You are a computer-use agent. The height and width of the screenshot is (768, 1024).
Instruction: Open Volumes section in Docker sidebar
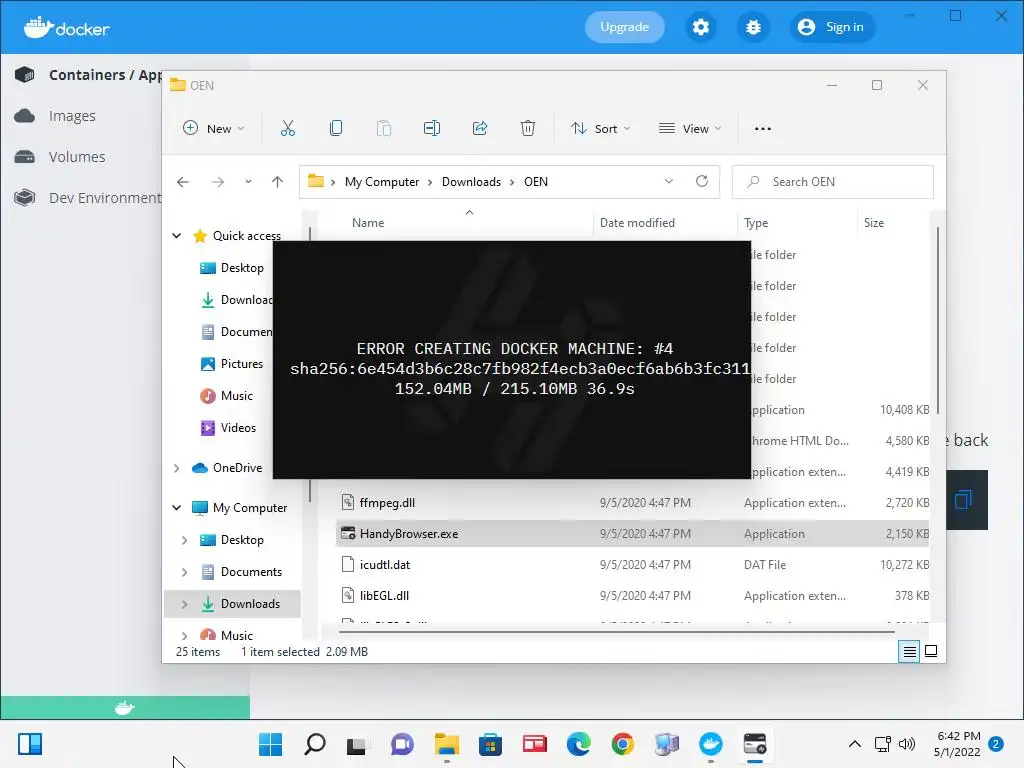click(x=60, y=157)
